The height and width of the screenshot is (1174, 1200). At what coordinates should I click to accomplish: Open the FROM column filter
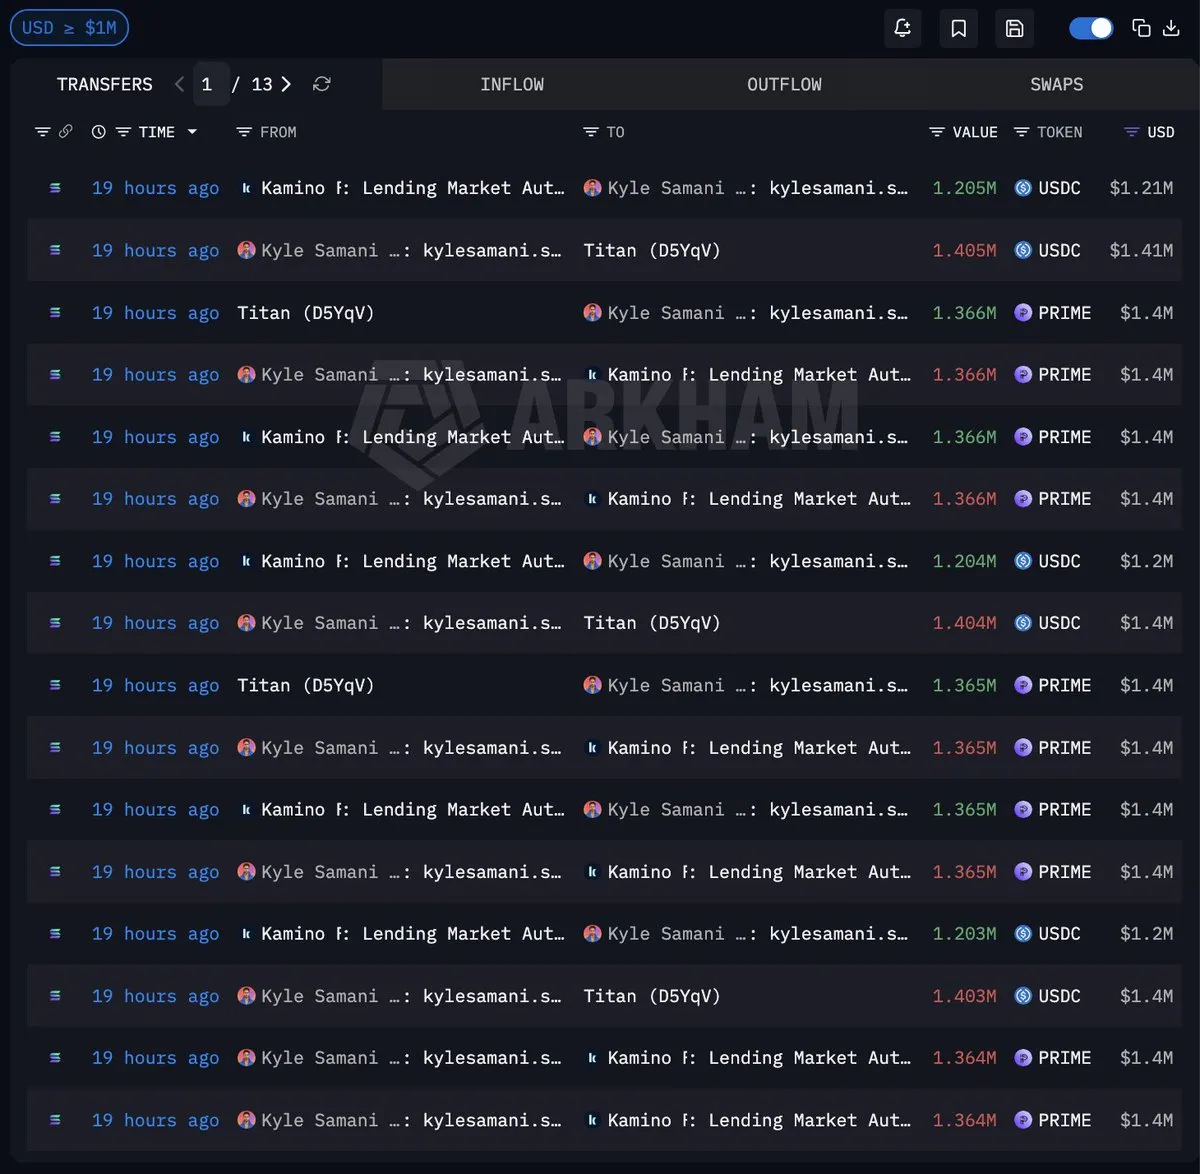pyautogui.click(x=243, y=132)
